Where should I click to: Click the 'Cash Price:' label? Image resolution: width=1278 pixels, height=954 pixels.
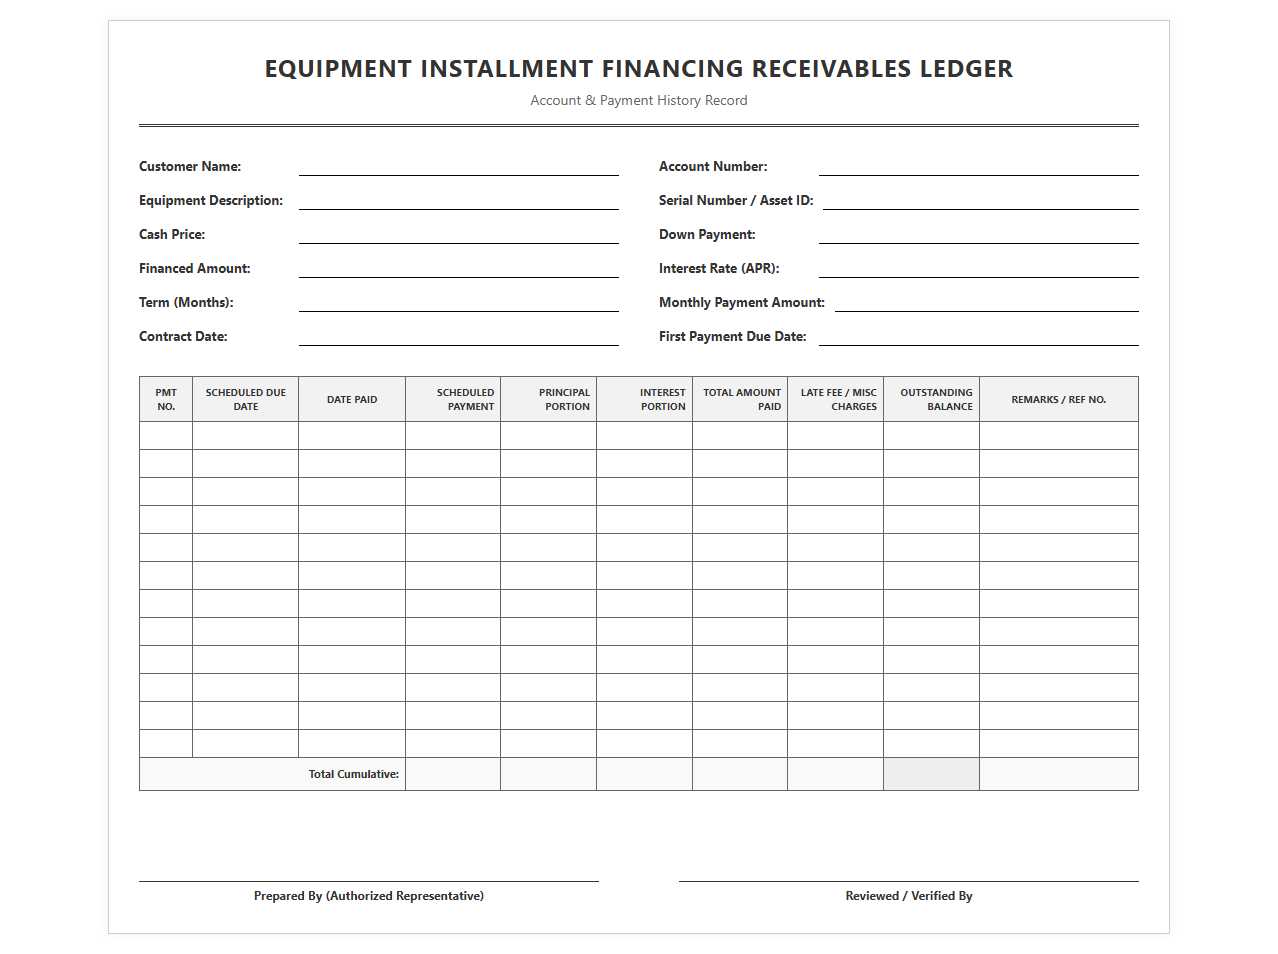(x=172, y=234)
